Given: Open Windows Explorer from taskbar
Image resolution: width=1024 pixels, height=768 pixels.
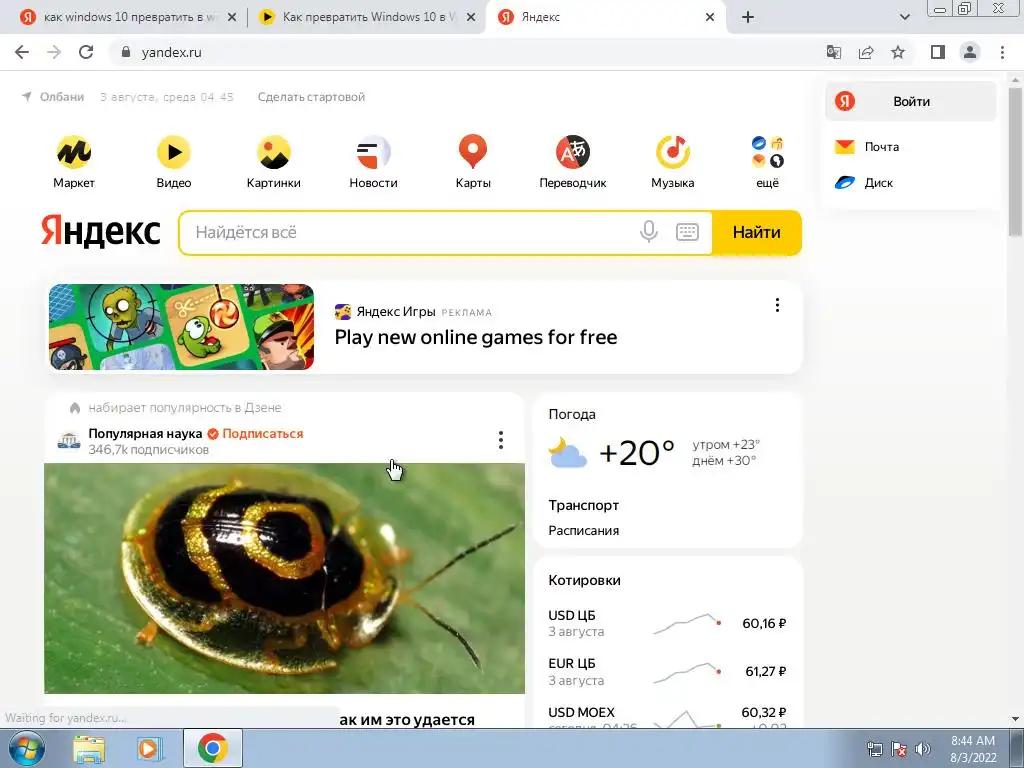Looking at the screenshot, I should 88,748.
